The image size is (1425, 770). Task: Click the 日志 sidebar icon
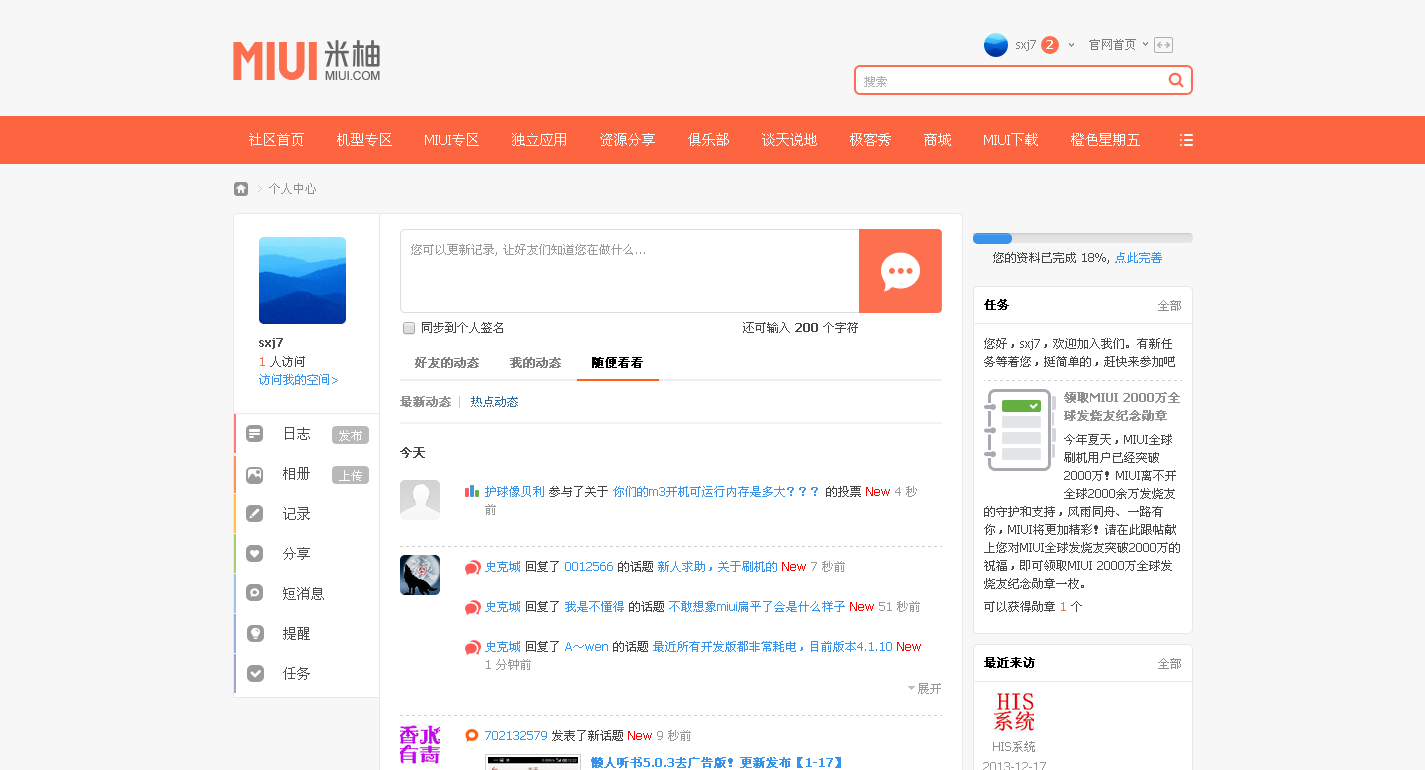tap(255, 434)
